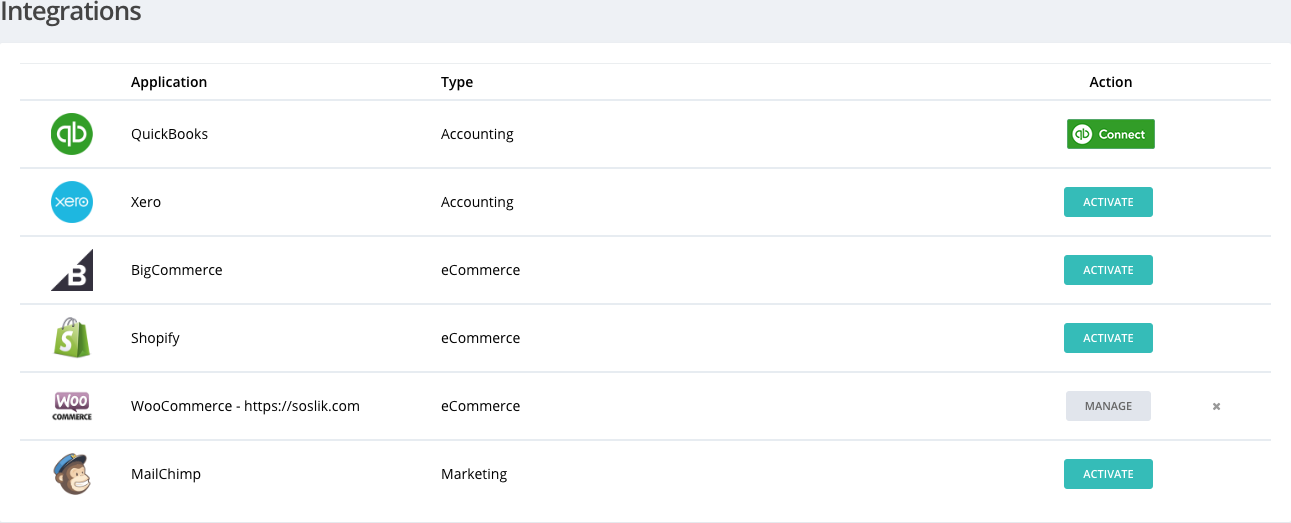The image size is (1291, 523).
Task: Open Manage for the WooCommerce integration
Action: tap(1108, 406)
